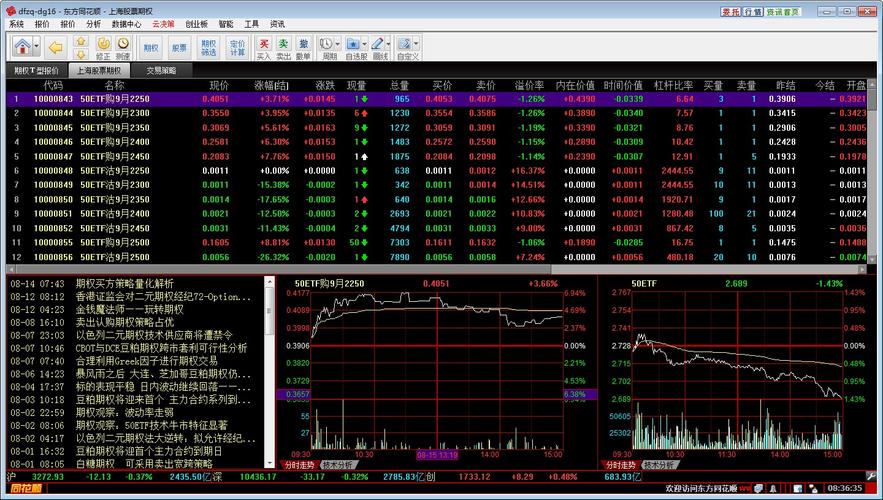This screenshot has width=883, height=500.
Task: Click the yellow up arrow toolbar icon
Action: [81, 41]
